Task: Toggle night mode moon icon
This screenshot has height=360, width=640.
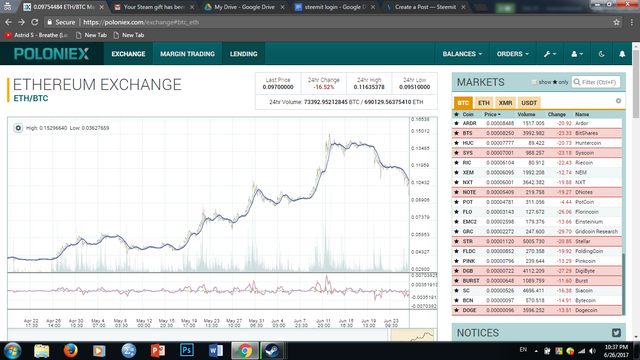Action: click(x=601, y=54)
